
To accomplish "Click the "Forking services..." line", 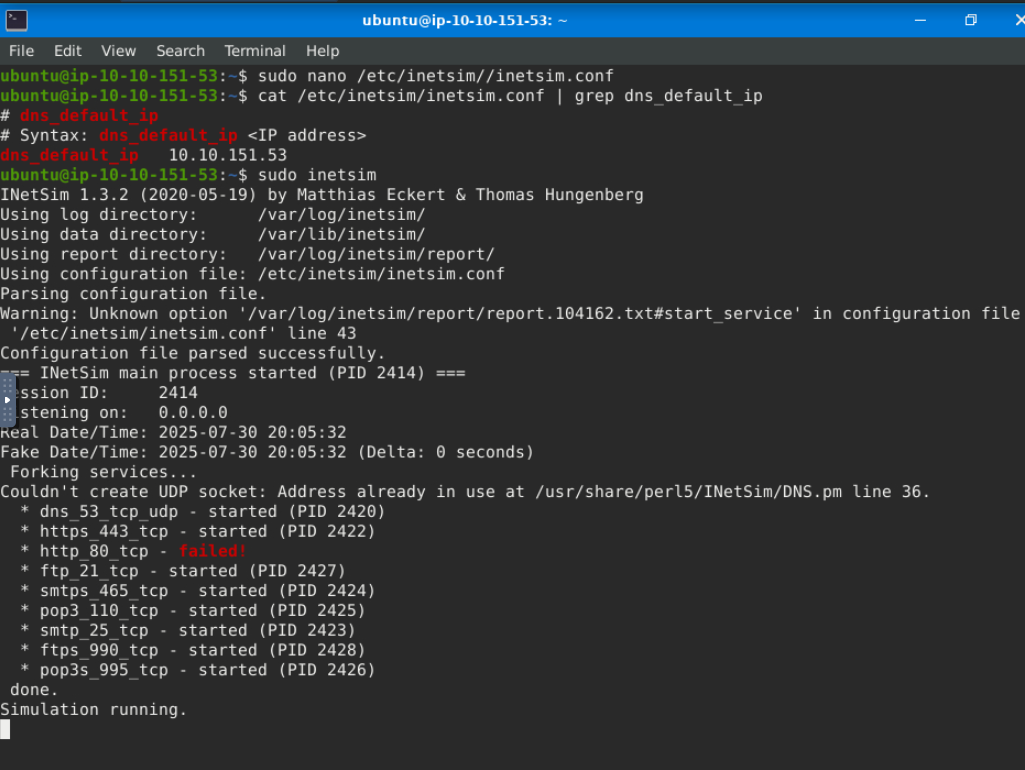I will tap(103, 472).
